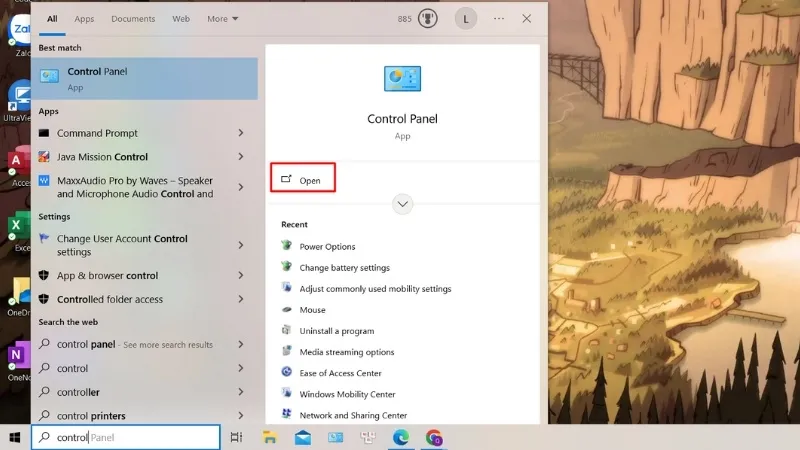Select the Control Panel best match result

click(144, 79)
